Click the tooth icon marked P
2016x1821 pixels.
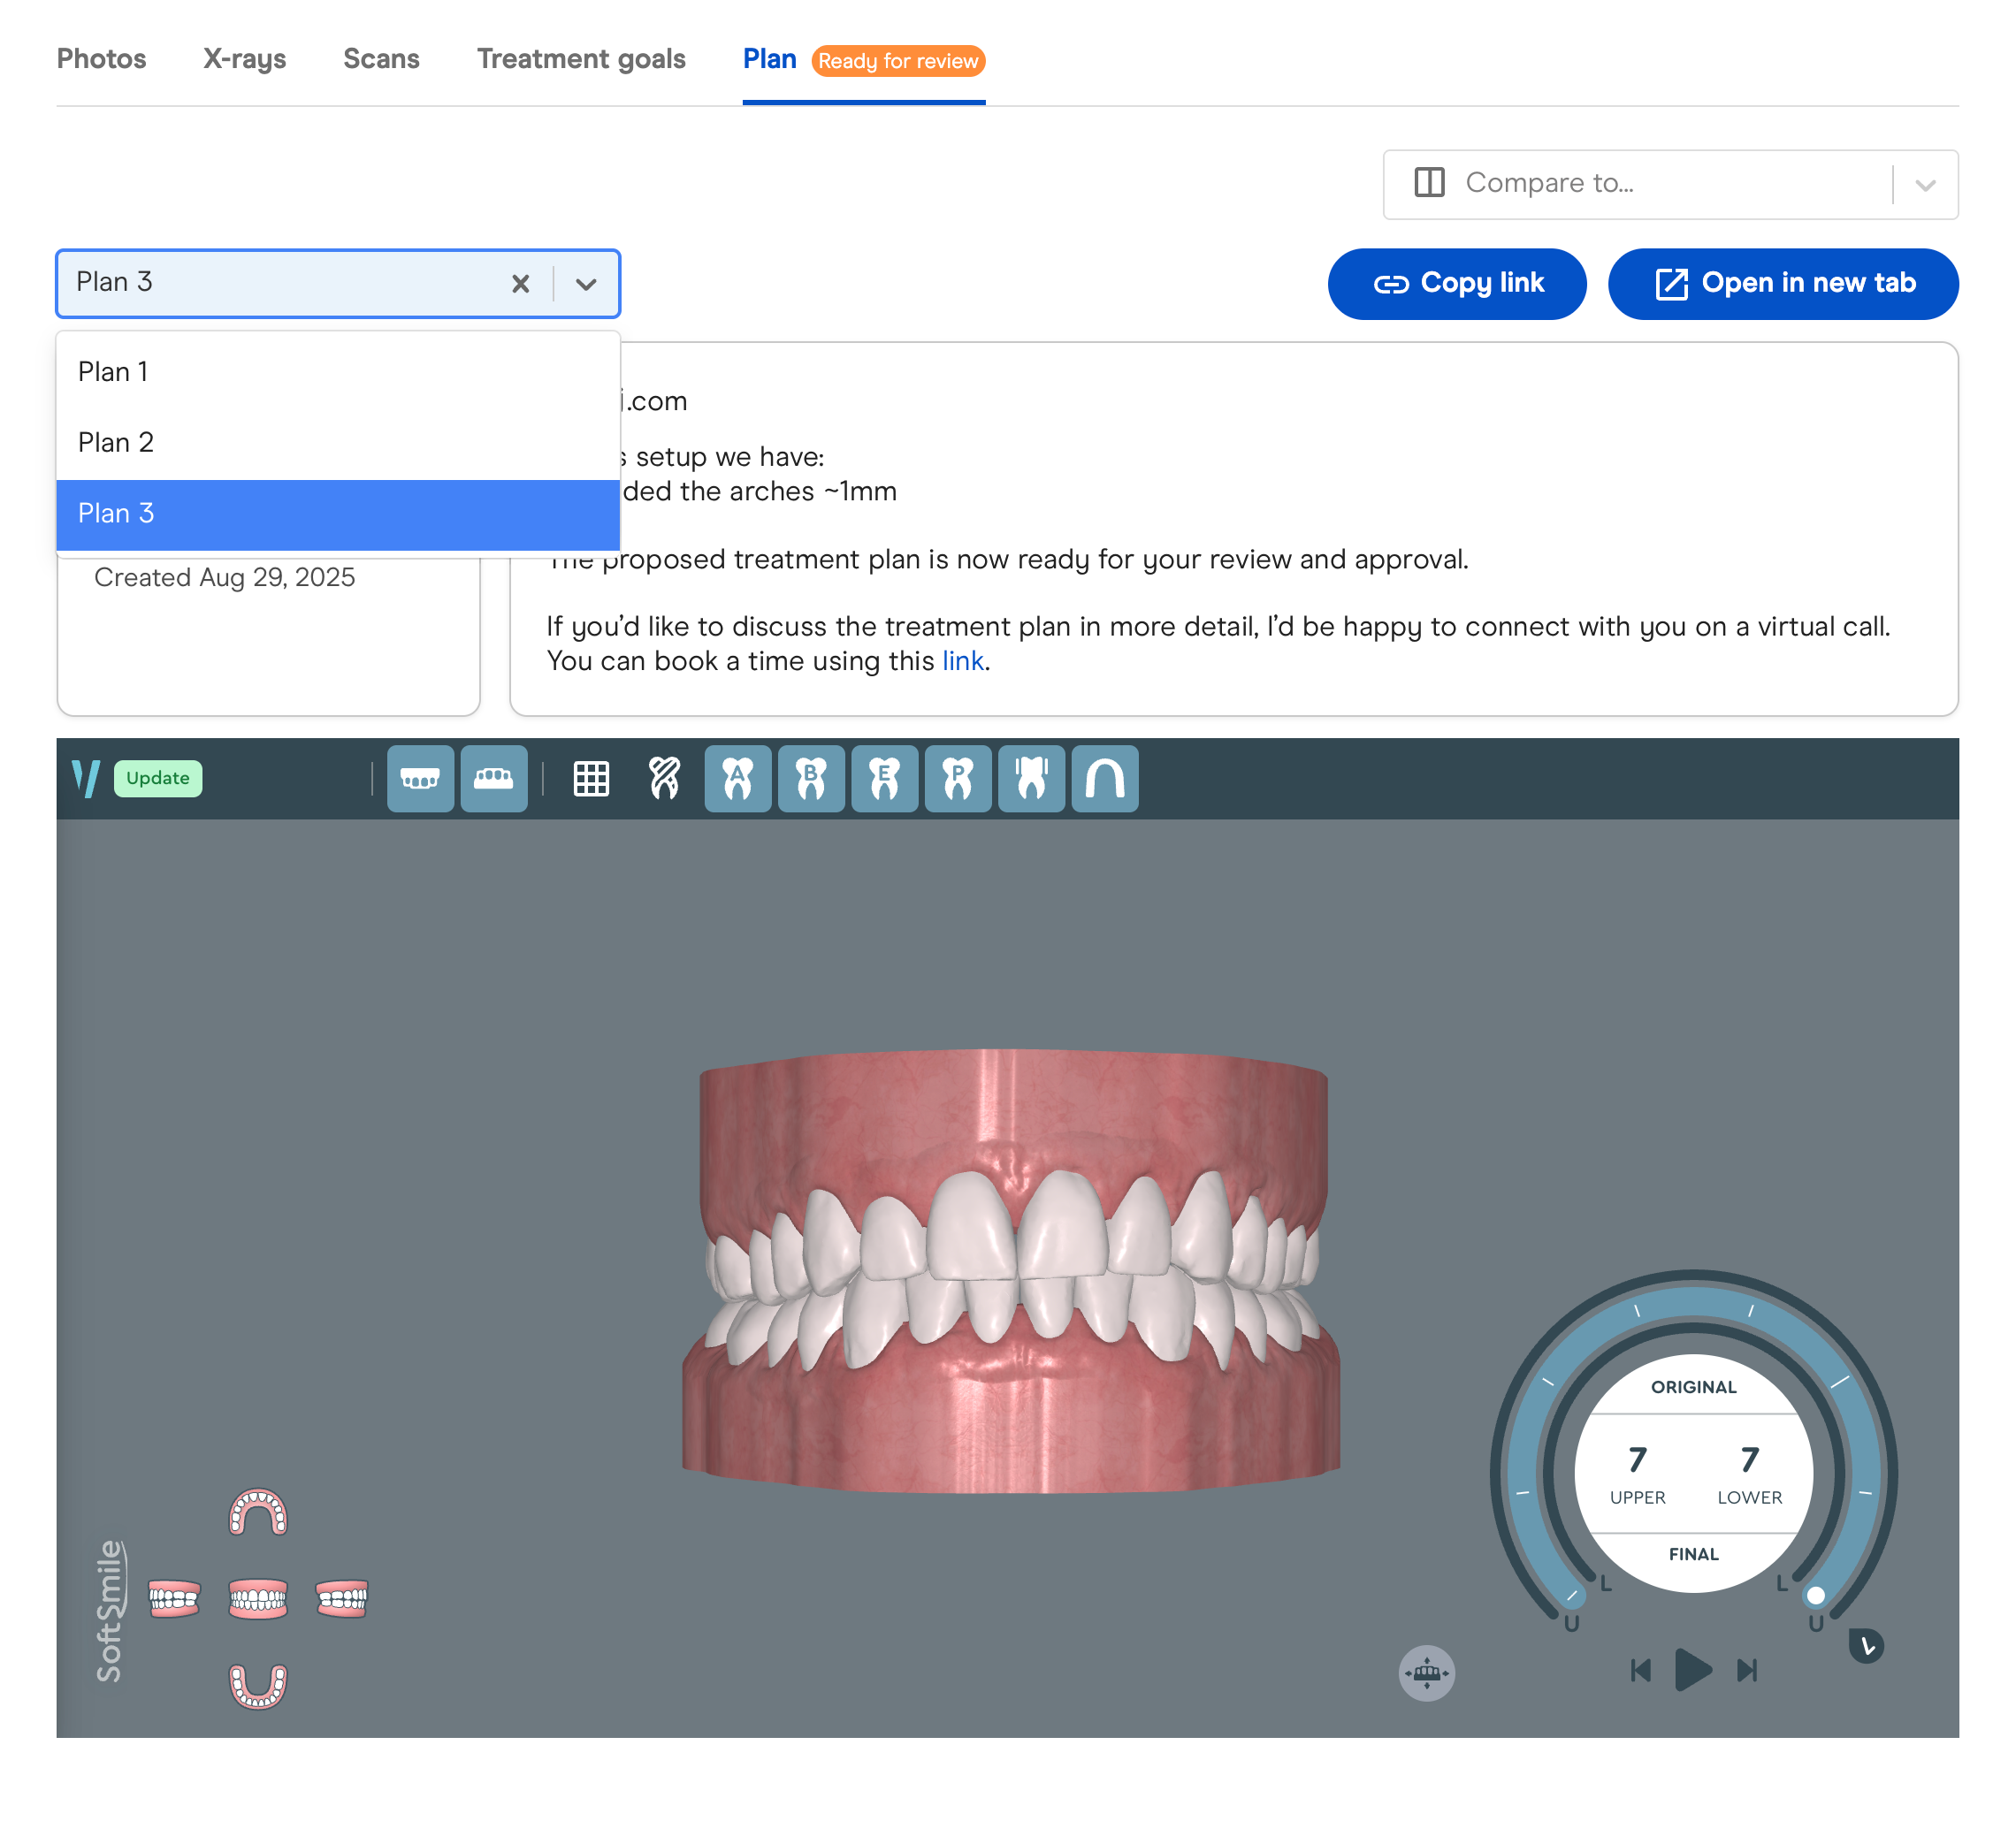pos(958,778)
